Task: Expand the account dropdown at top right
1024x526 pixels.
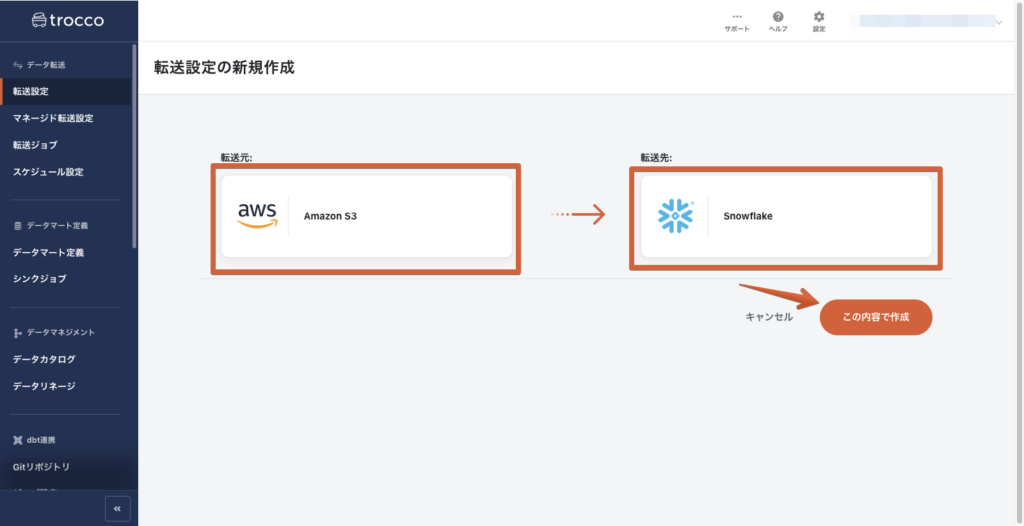Action: pos(998,21)
